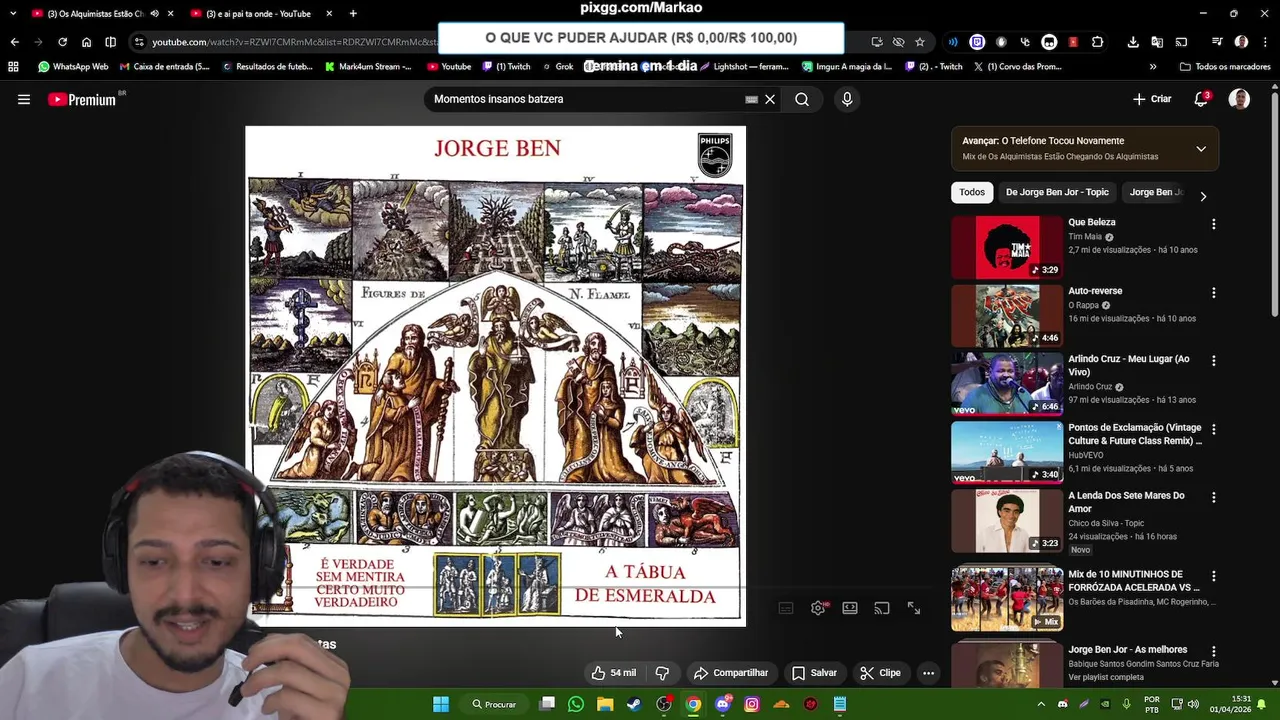The width and height of the screenshot is (1280, 720).
Task: Open more actions ellipsis below video
Action: (928, 673)
